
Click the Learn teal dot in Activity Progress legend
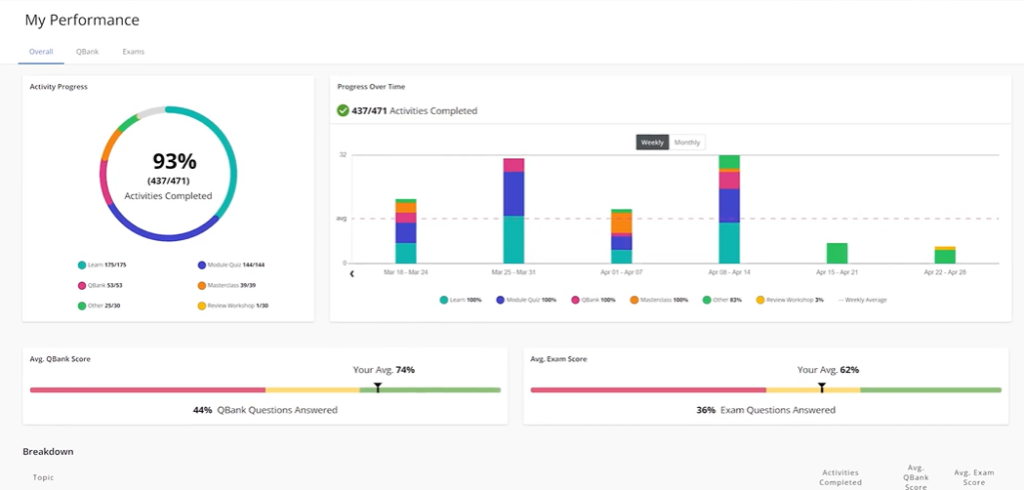point(82,265)
